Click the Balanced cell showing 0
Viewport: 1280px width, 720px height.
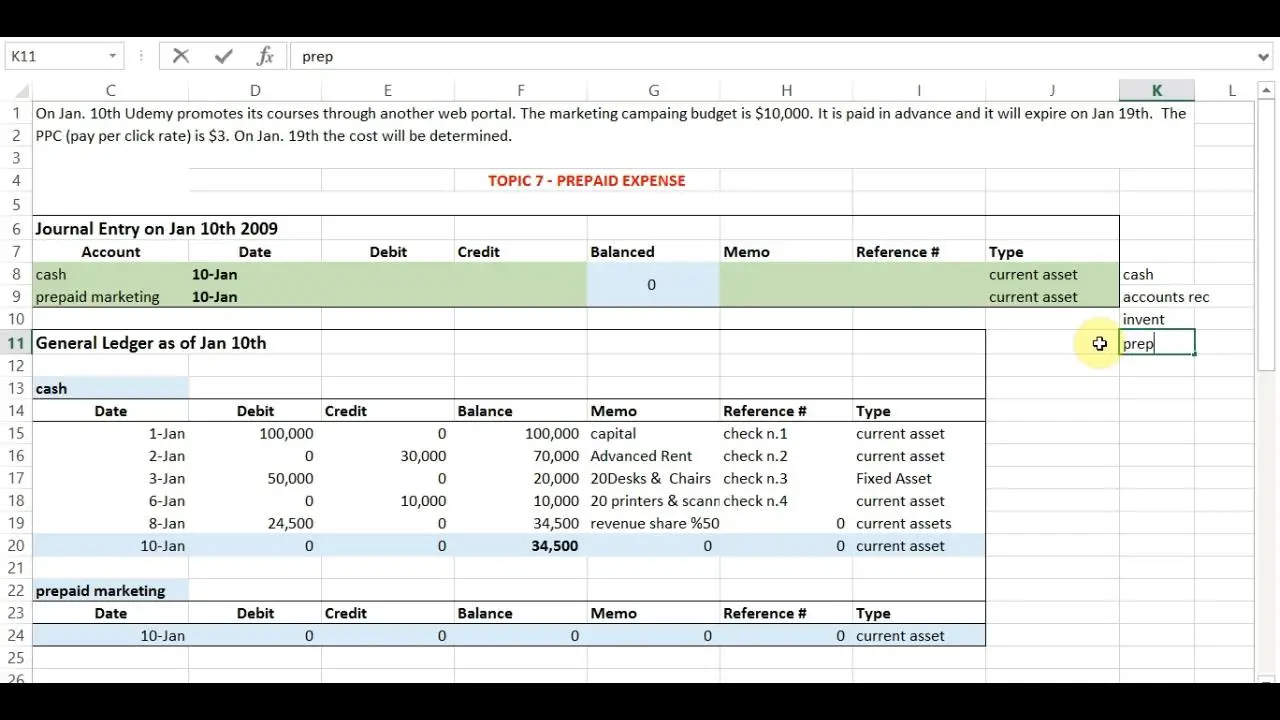click(653, 285)
